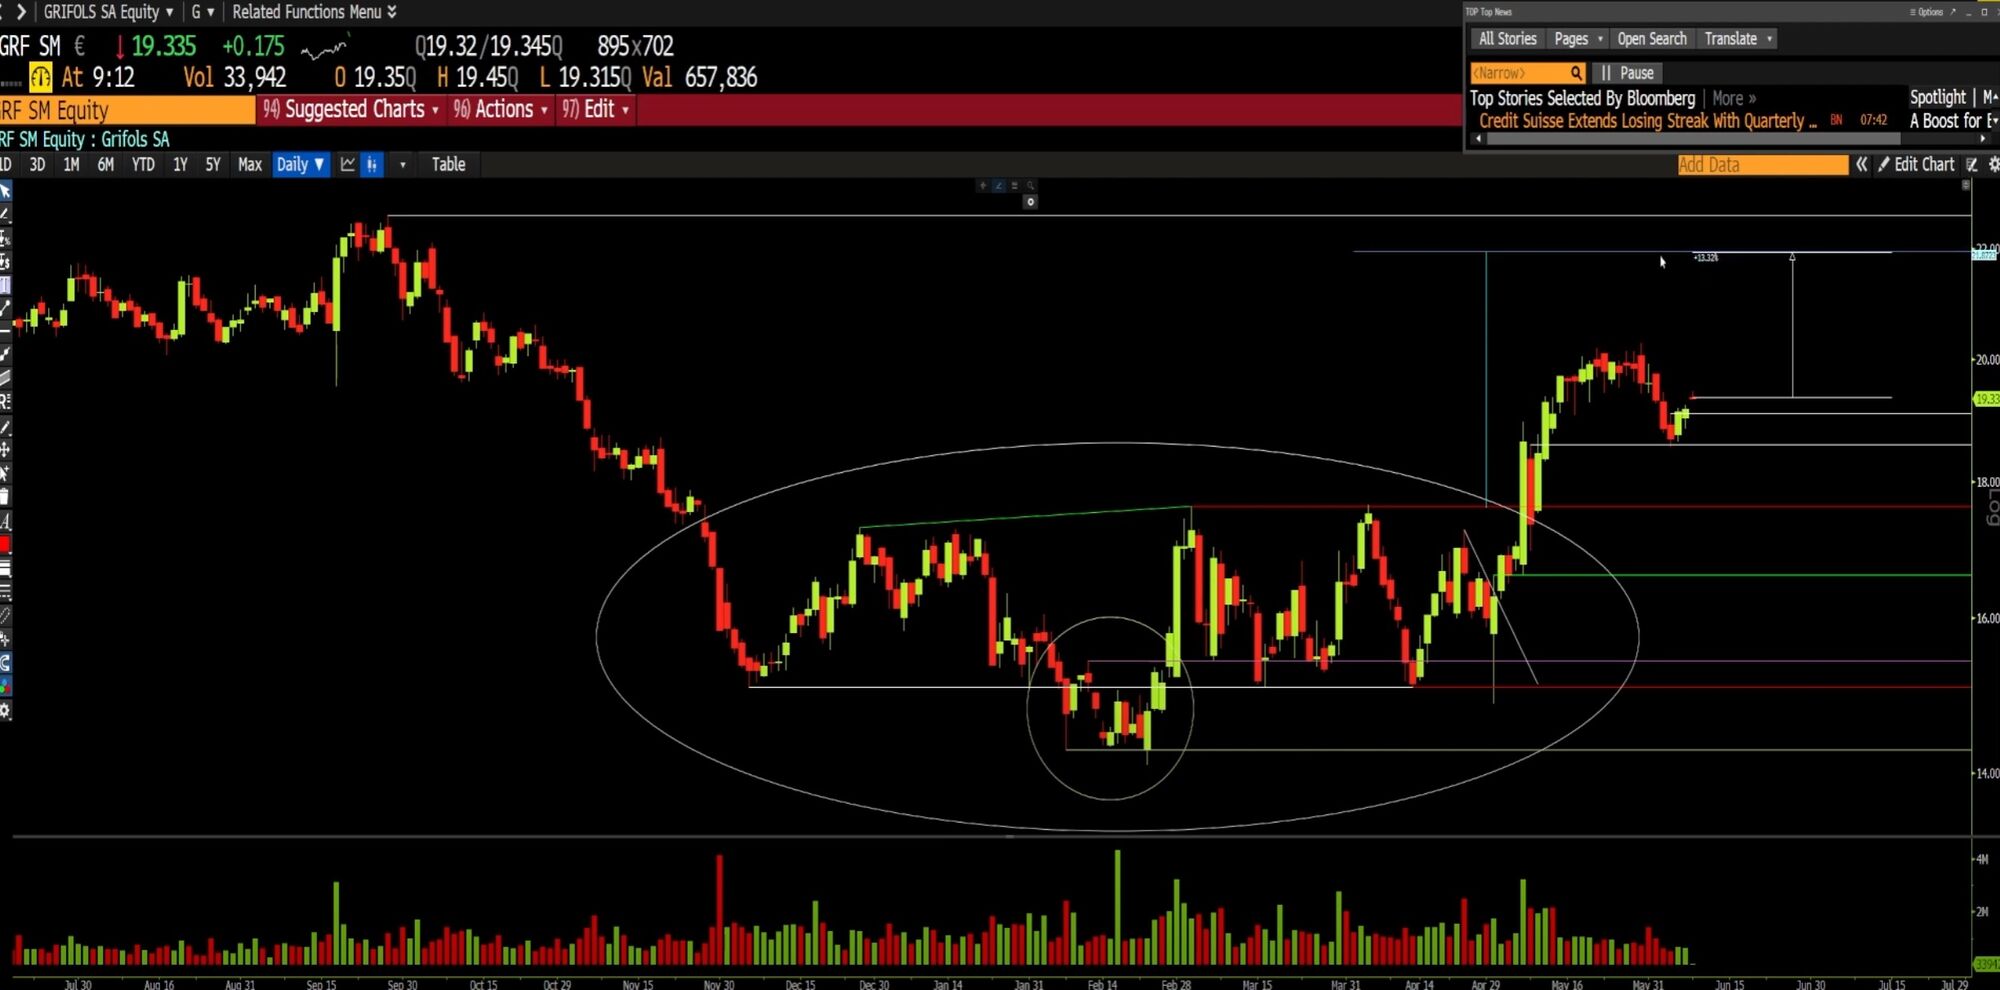The height and width of the screenshot is (990, 2000).
Task: Open the chart type dropdown arrow
Action: click(x=403, y=165)
